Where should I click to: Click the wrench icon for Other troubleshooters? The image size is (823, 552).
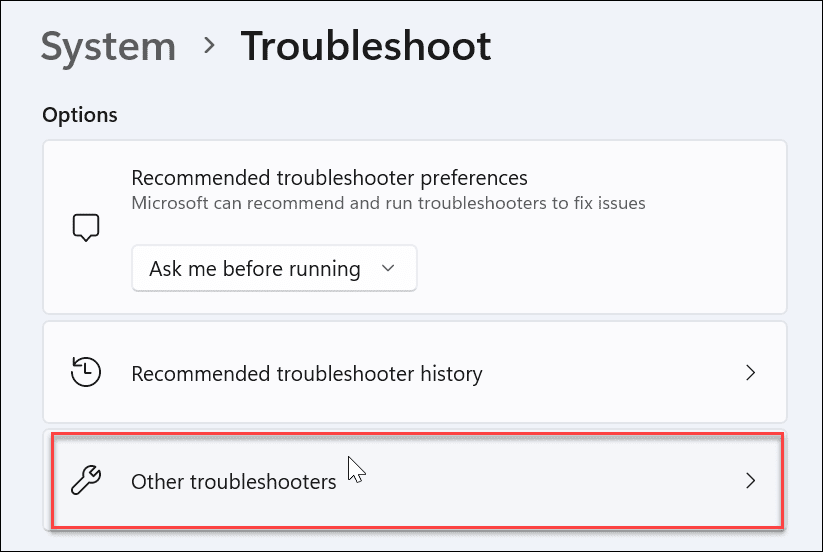coord(87,481)
